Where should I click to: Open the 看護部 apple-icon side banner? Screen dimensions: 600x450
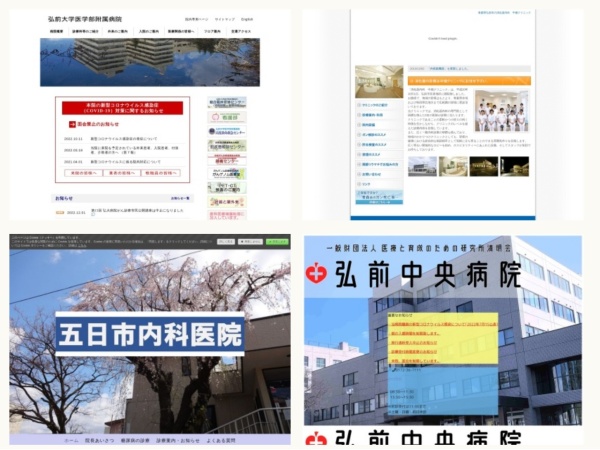227,117
